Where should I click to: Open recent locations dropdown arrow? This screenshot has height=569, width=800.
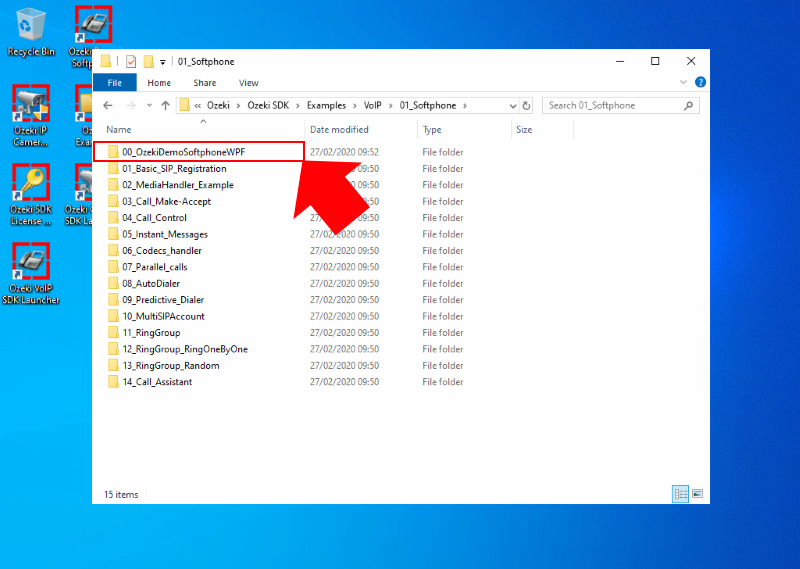pos(149,106)
